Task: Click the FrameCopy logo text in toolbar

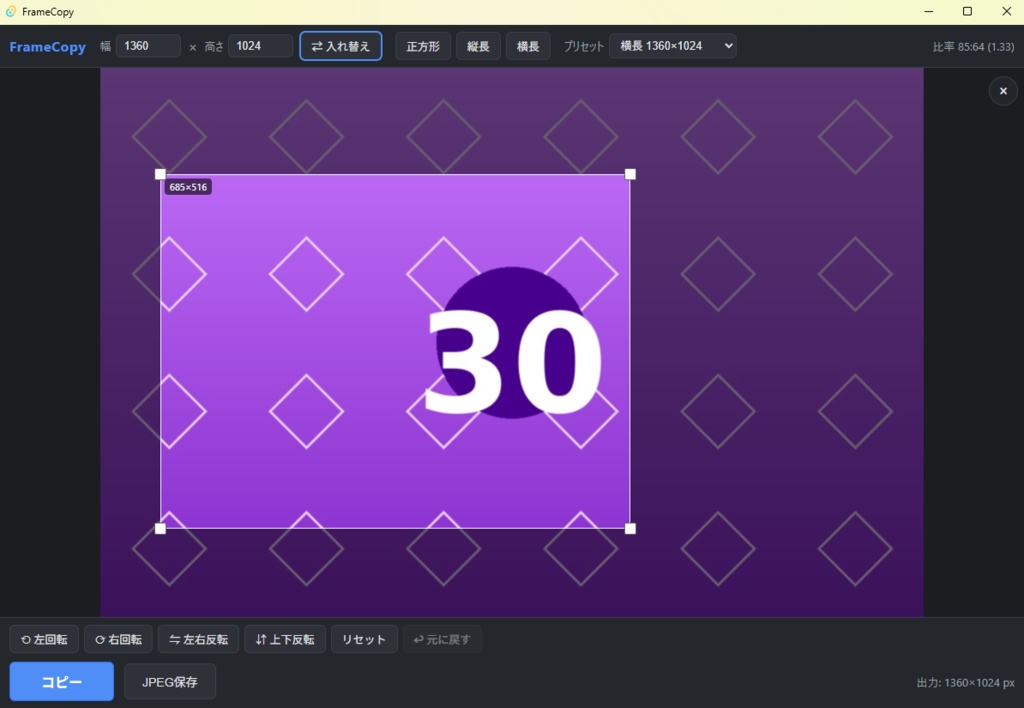Action: (48, 47)
